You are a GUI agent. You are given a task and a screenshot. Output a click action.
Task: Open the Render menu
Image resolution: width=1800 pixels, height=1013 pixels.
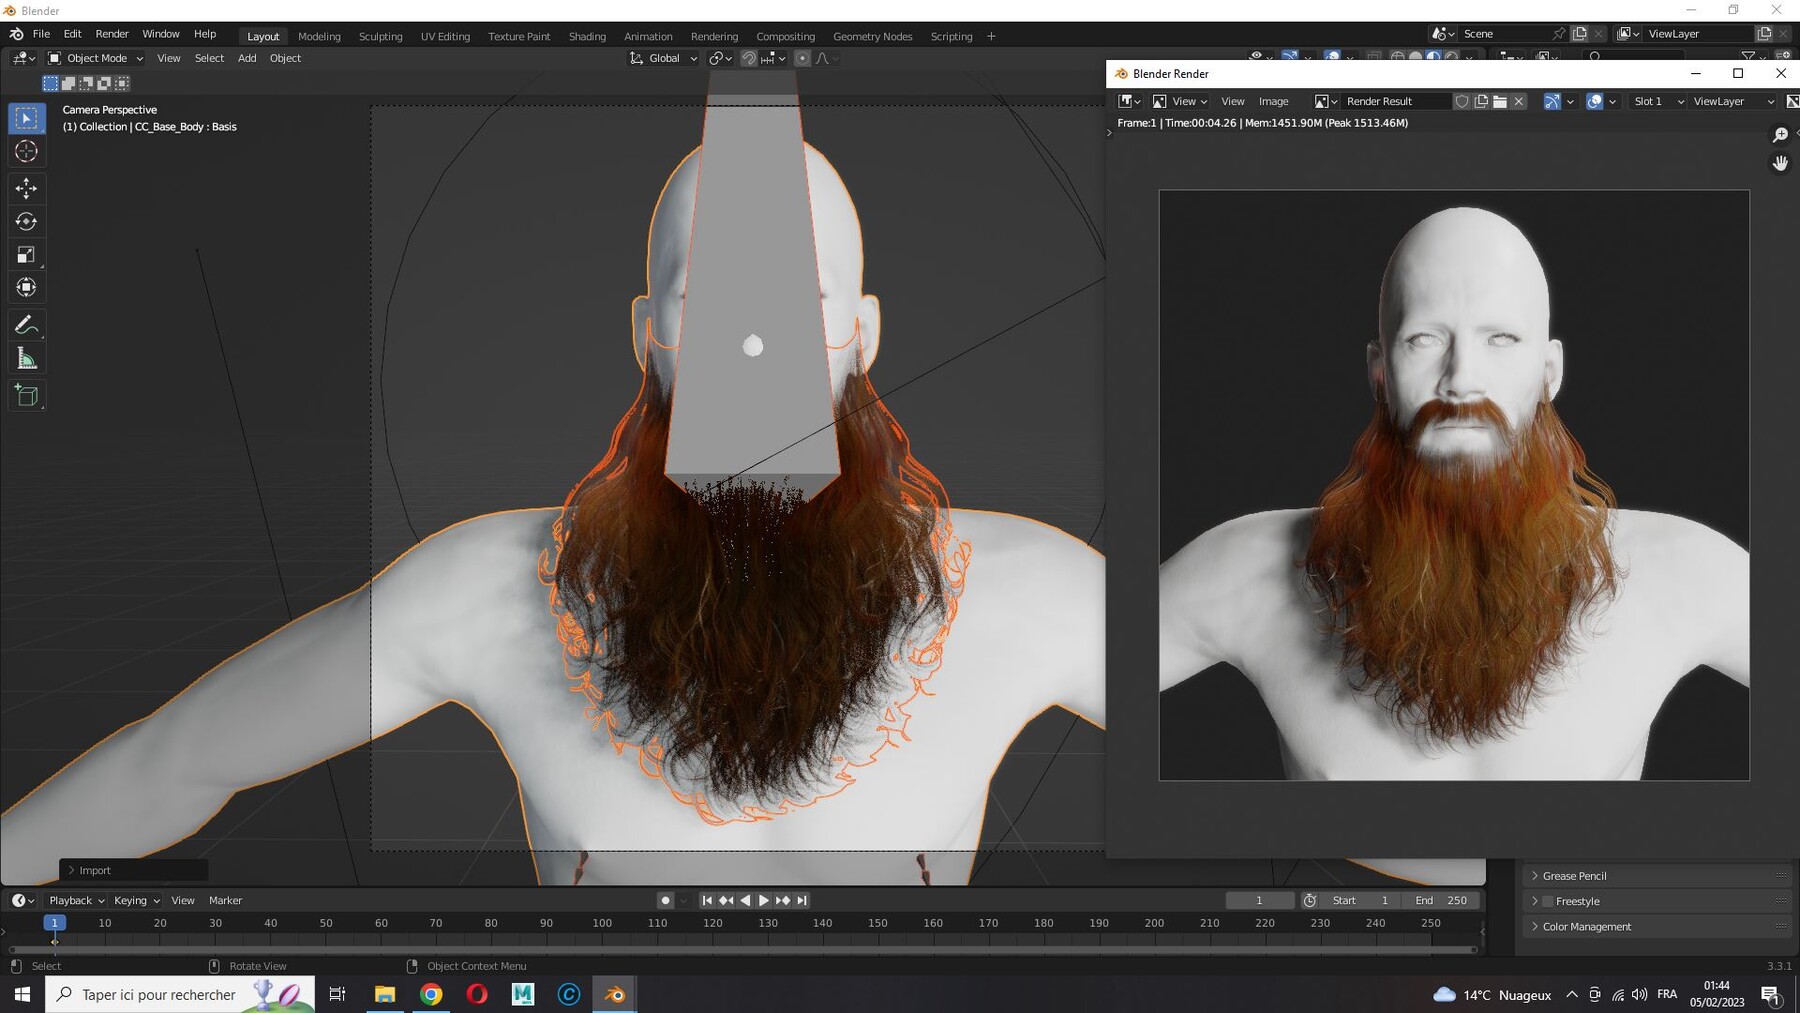(112, 34)
